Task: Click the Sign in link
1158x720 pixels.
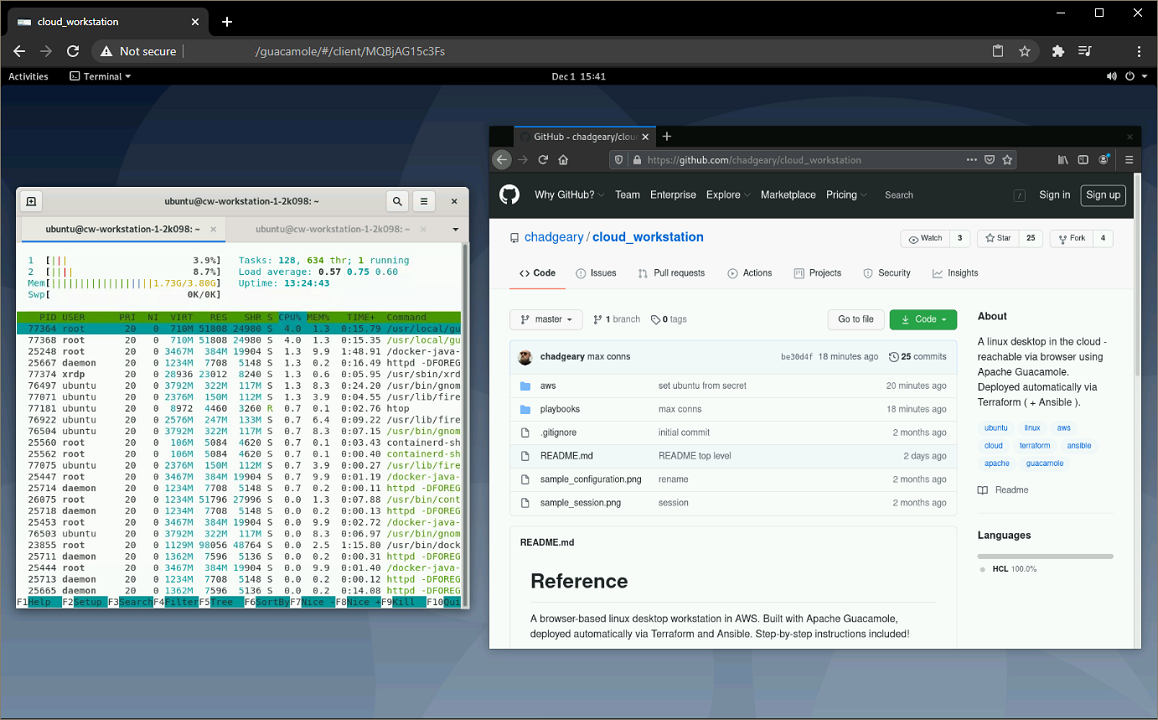Action: 1055,195
